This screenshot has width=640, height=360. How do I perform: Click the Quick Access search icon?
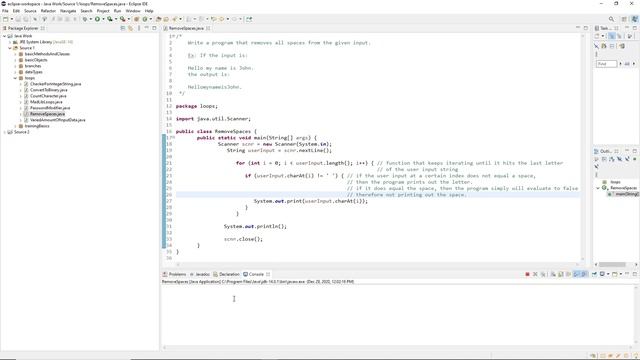coord(611,19)
